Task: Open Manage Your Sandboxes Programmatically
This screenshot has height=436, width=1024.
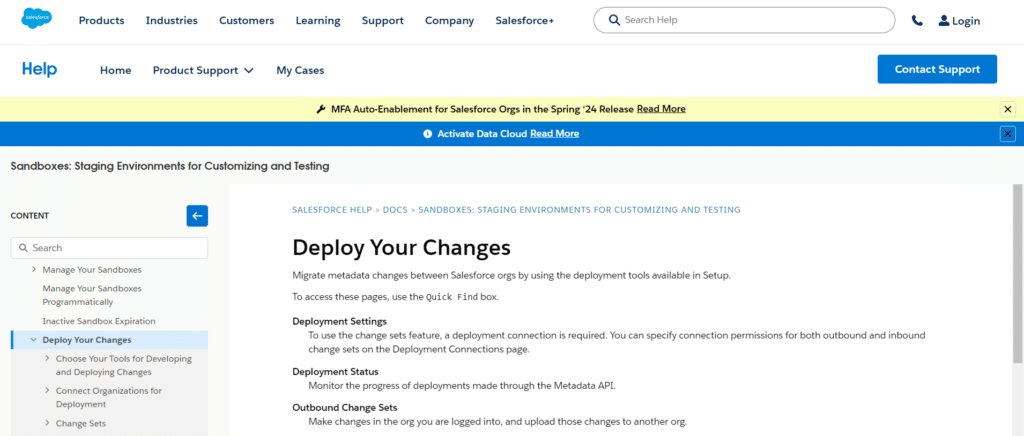Action: coord(92,295)
